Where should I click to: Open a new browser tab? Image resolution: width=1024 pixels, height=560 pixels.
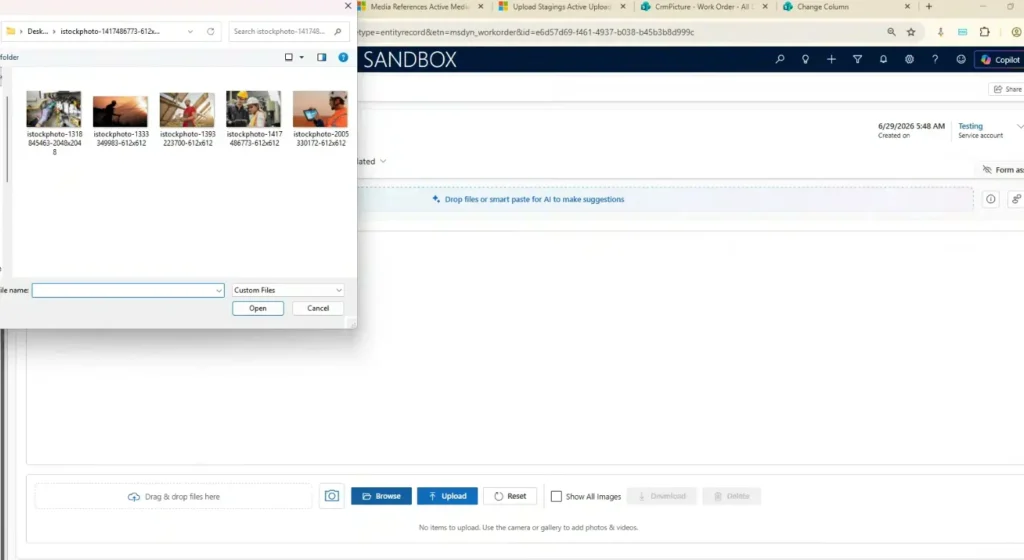click(x=929, y=7)
